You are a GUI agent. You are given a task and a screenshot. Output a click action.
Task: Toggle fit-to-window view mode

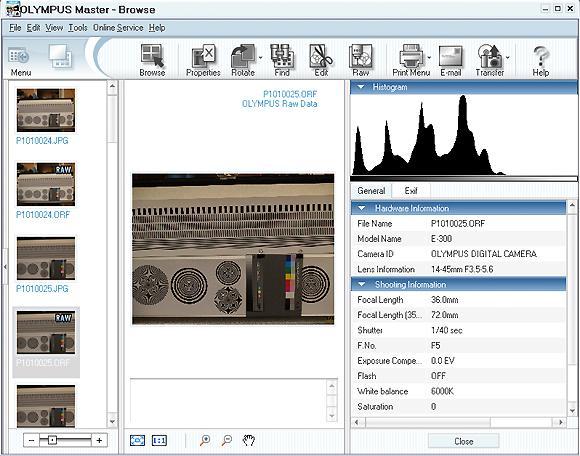pyautogui.click(x=137, y=440)
